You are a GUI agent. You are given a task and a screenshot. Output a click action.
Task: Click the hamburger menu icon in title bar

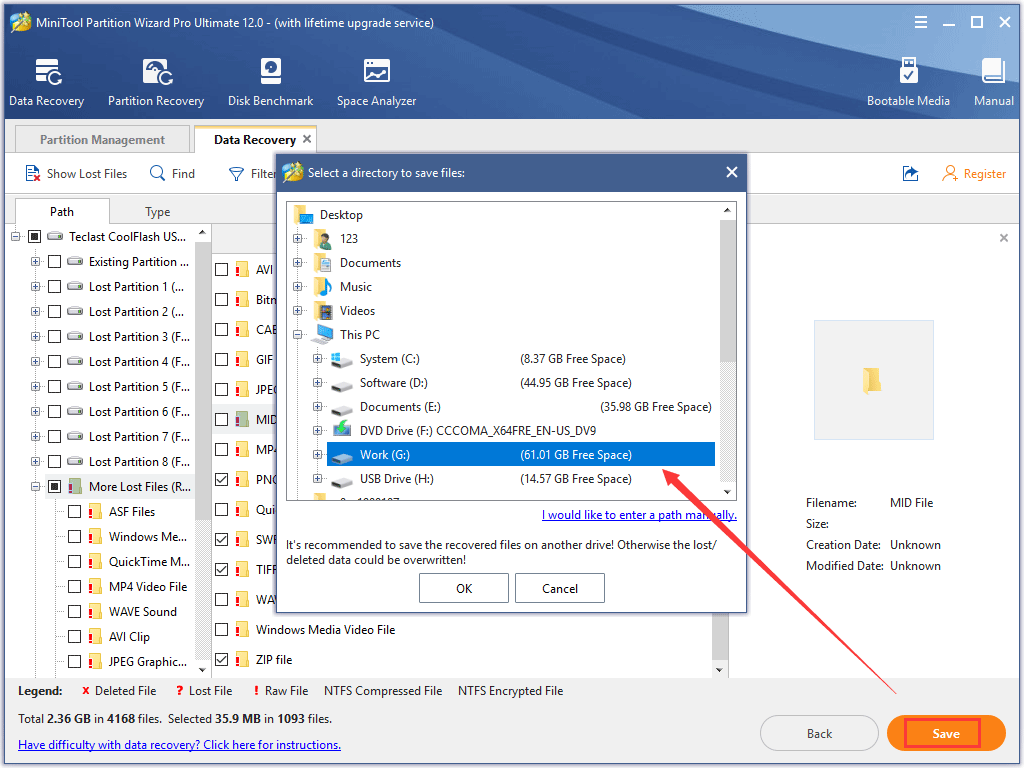pyautogui.click(x=921, y=23)
